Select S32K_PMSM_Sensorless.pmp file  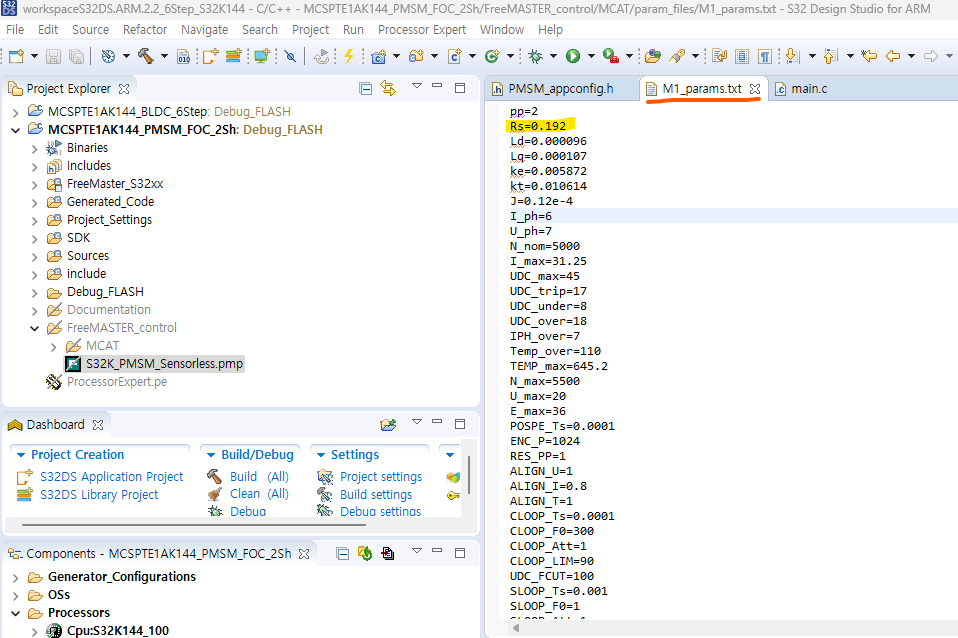164,364
